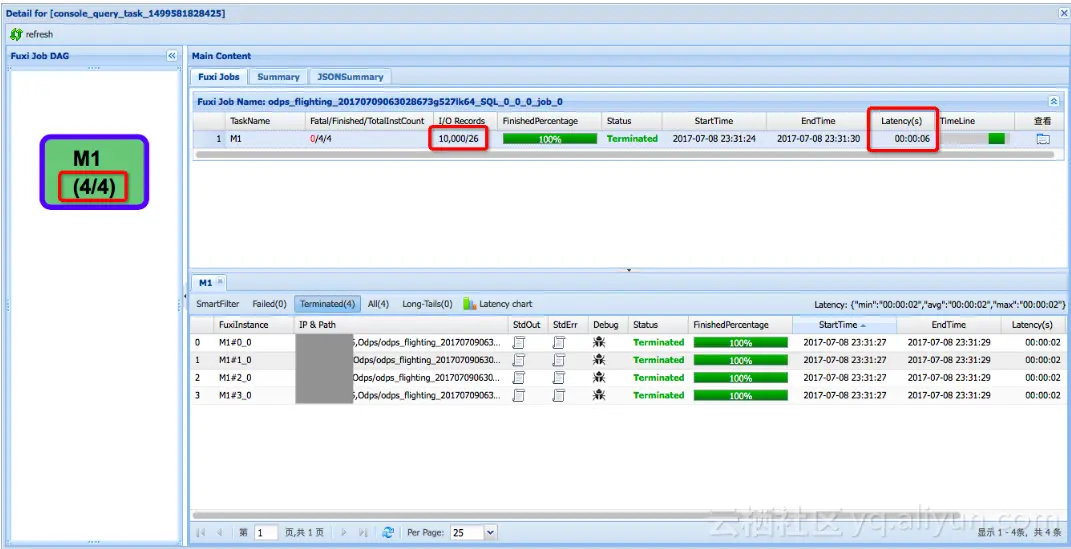The height and width of the screenshot is (549, 1071).
Task: Open StdErr for instance M1#1_0
Action: [x=559, y=360]
